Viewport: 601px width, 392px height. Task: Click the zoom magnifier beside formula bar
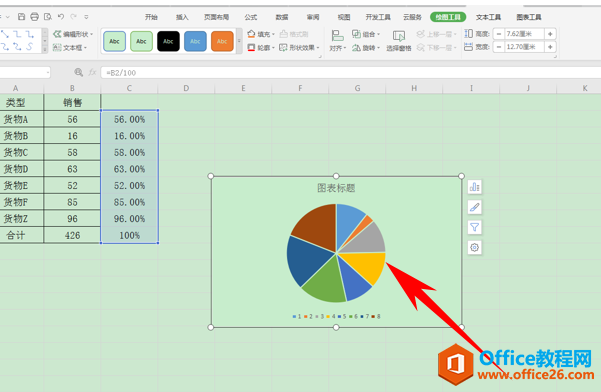[79, 72]
